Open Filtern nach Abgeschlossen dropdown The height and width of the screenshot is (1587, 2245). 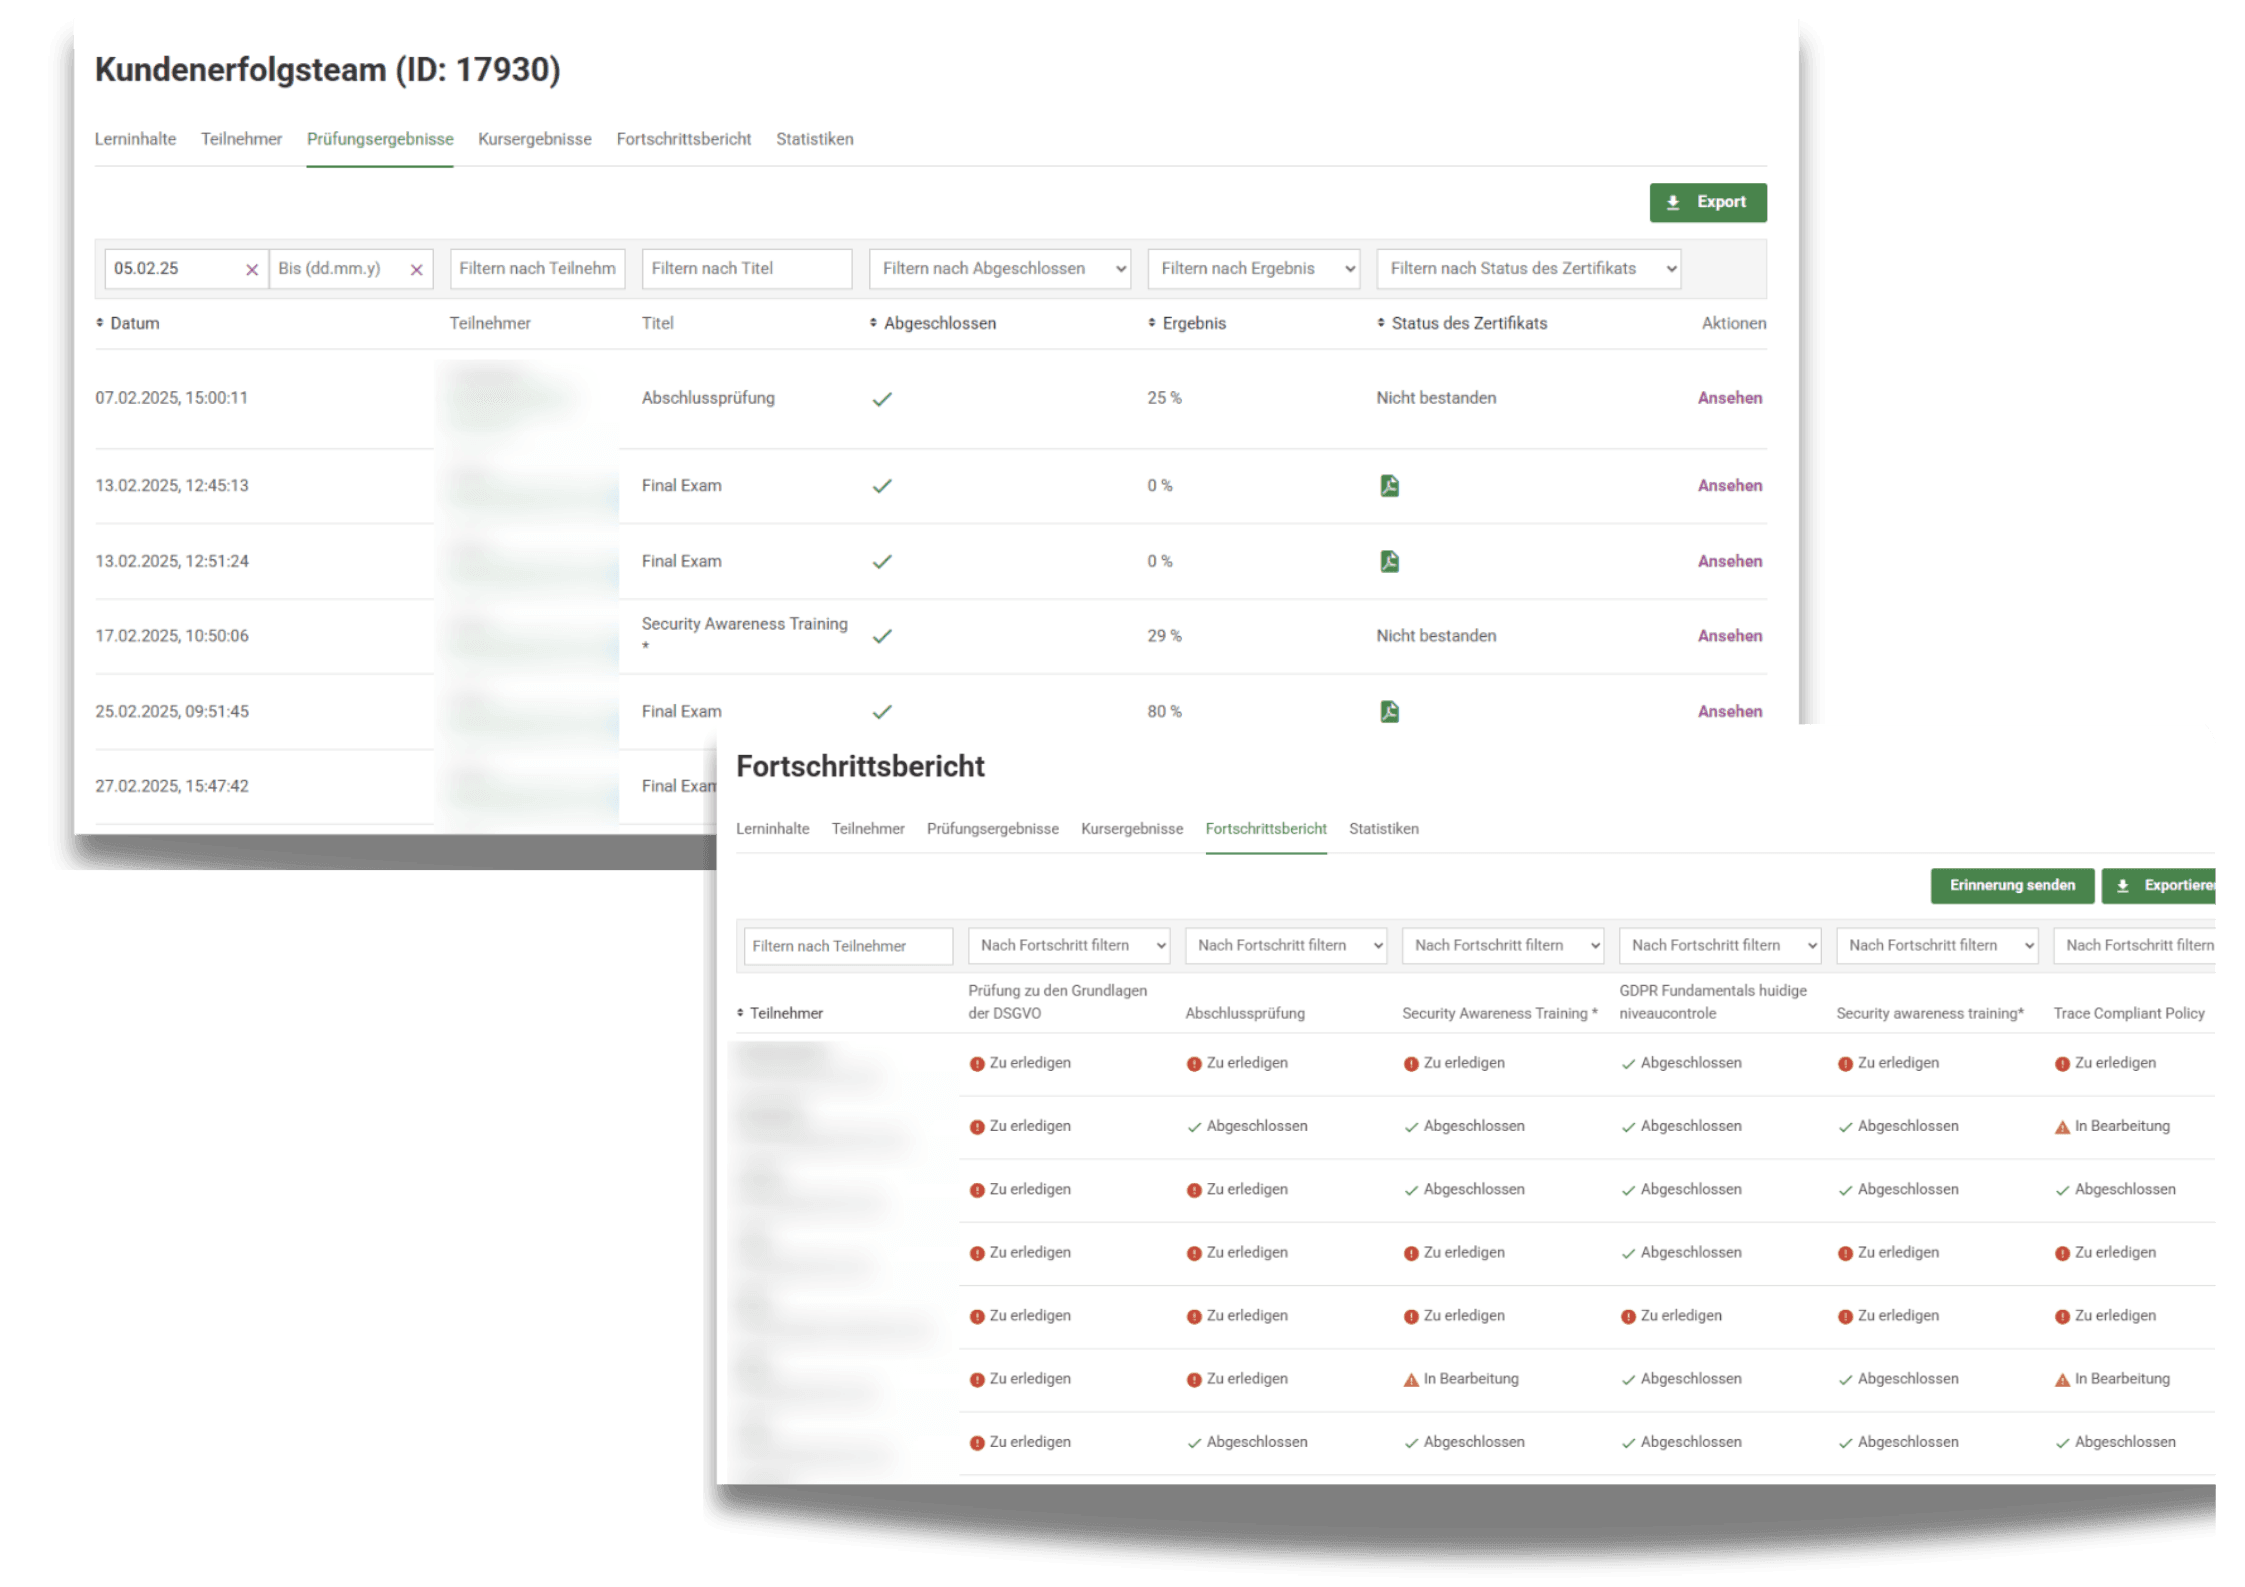pyautogui.click(x=1000, y=269)
